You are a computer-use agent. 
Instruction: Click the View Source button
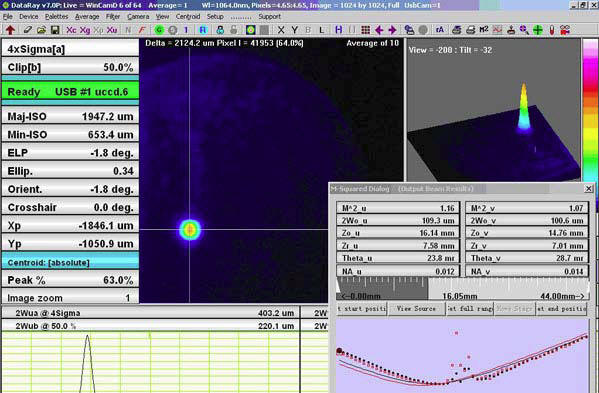coord(416,309)
